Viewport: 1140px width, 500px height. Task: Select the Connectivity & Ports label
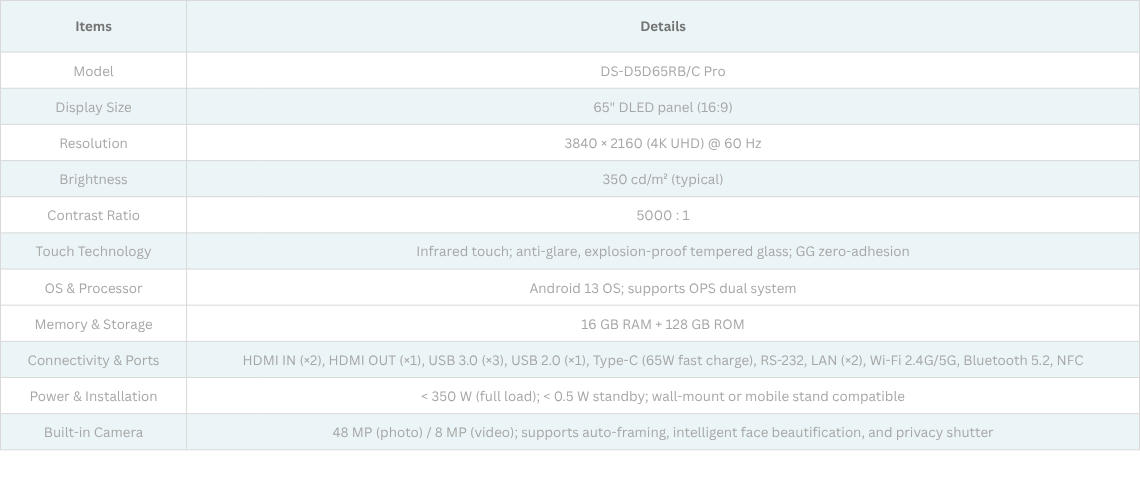tap(93, 360)
